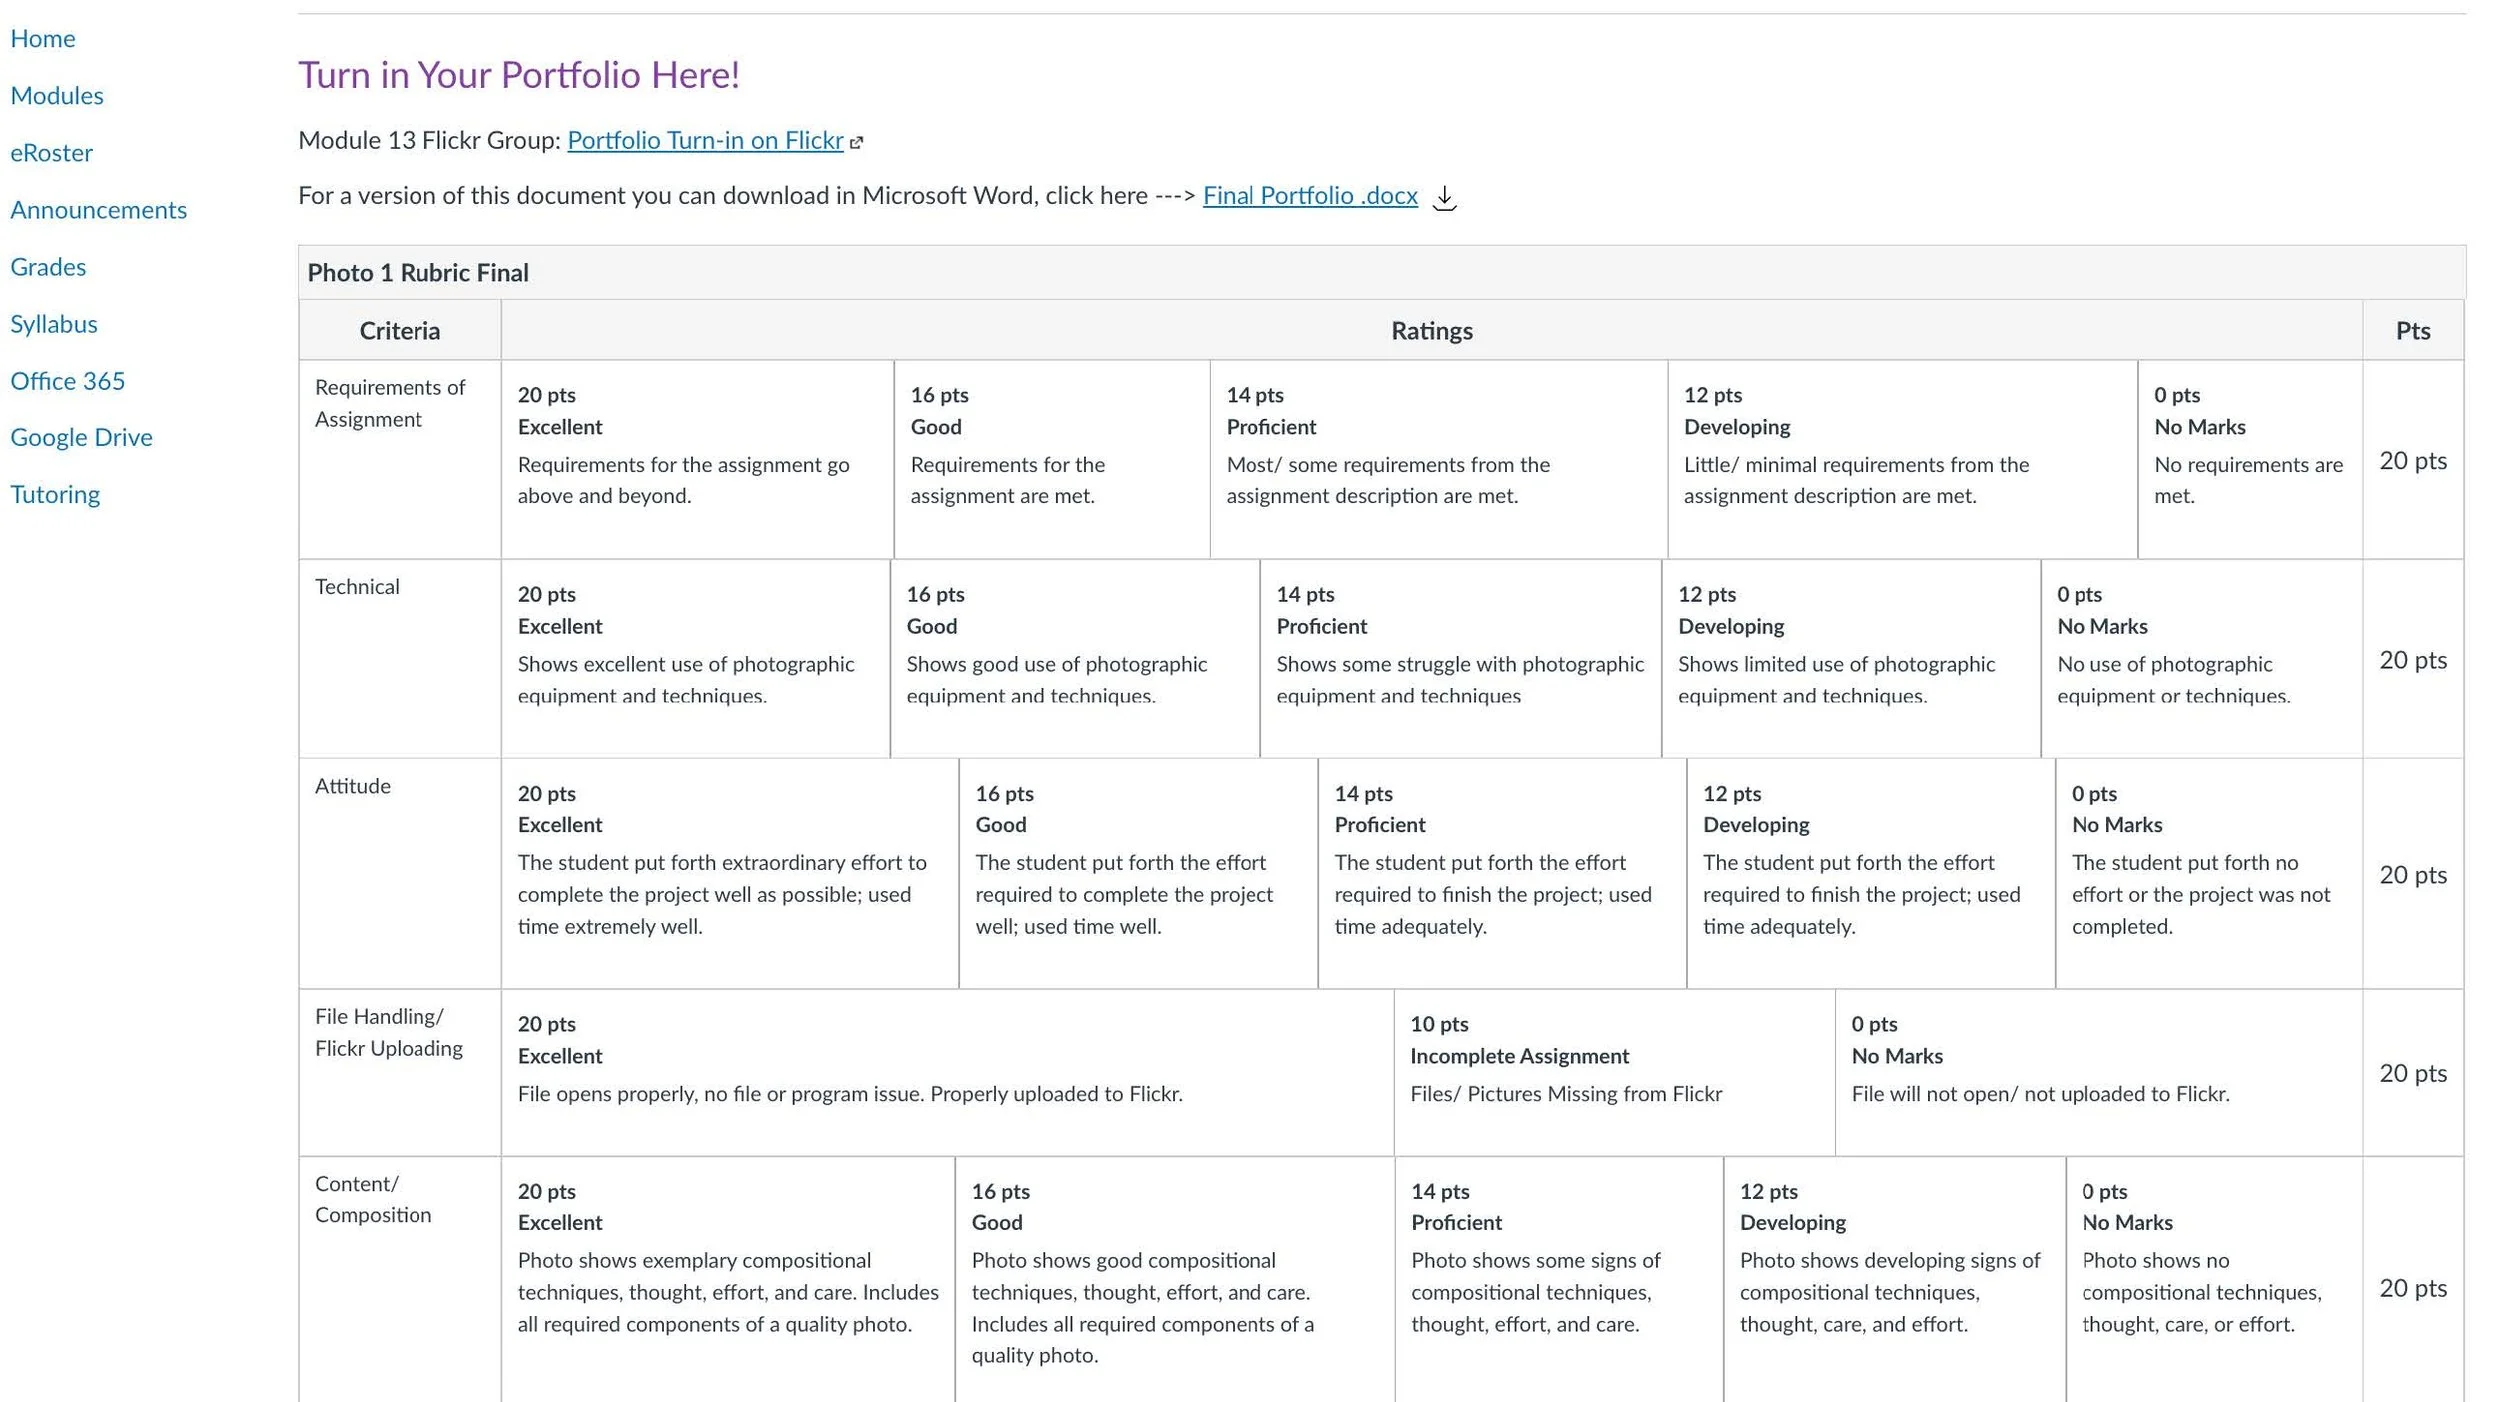The height and width of the screenshot is (1402, 2500).
Task: Select the Proficient rating in the Attitude row
Action: [x=1502, y=873]
